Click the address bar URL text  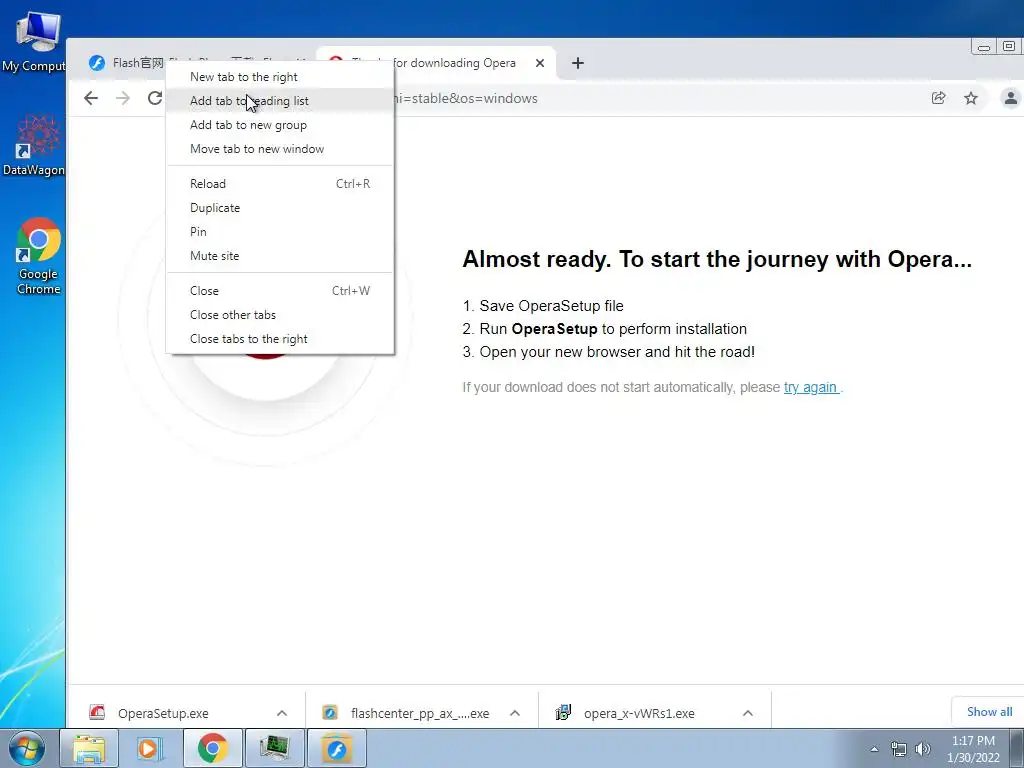point(466,98)
